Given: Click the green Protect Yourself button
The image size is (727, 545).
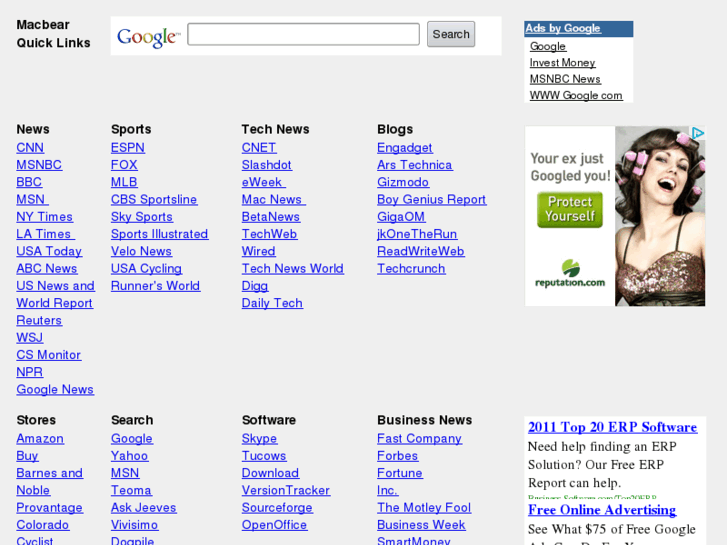Looking at the screenshot, I should (x=570, y=210).
